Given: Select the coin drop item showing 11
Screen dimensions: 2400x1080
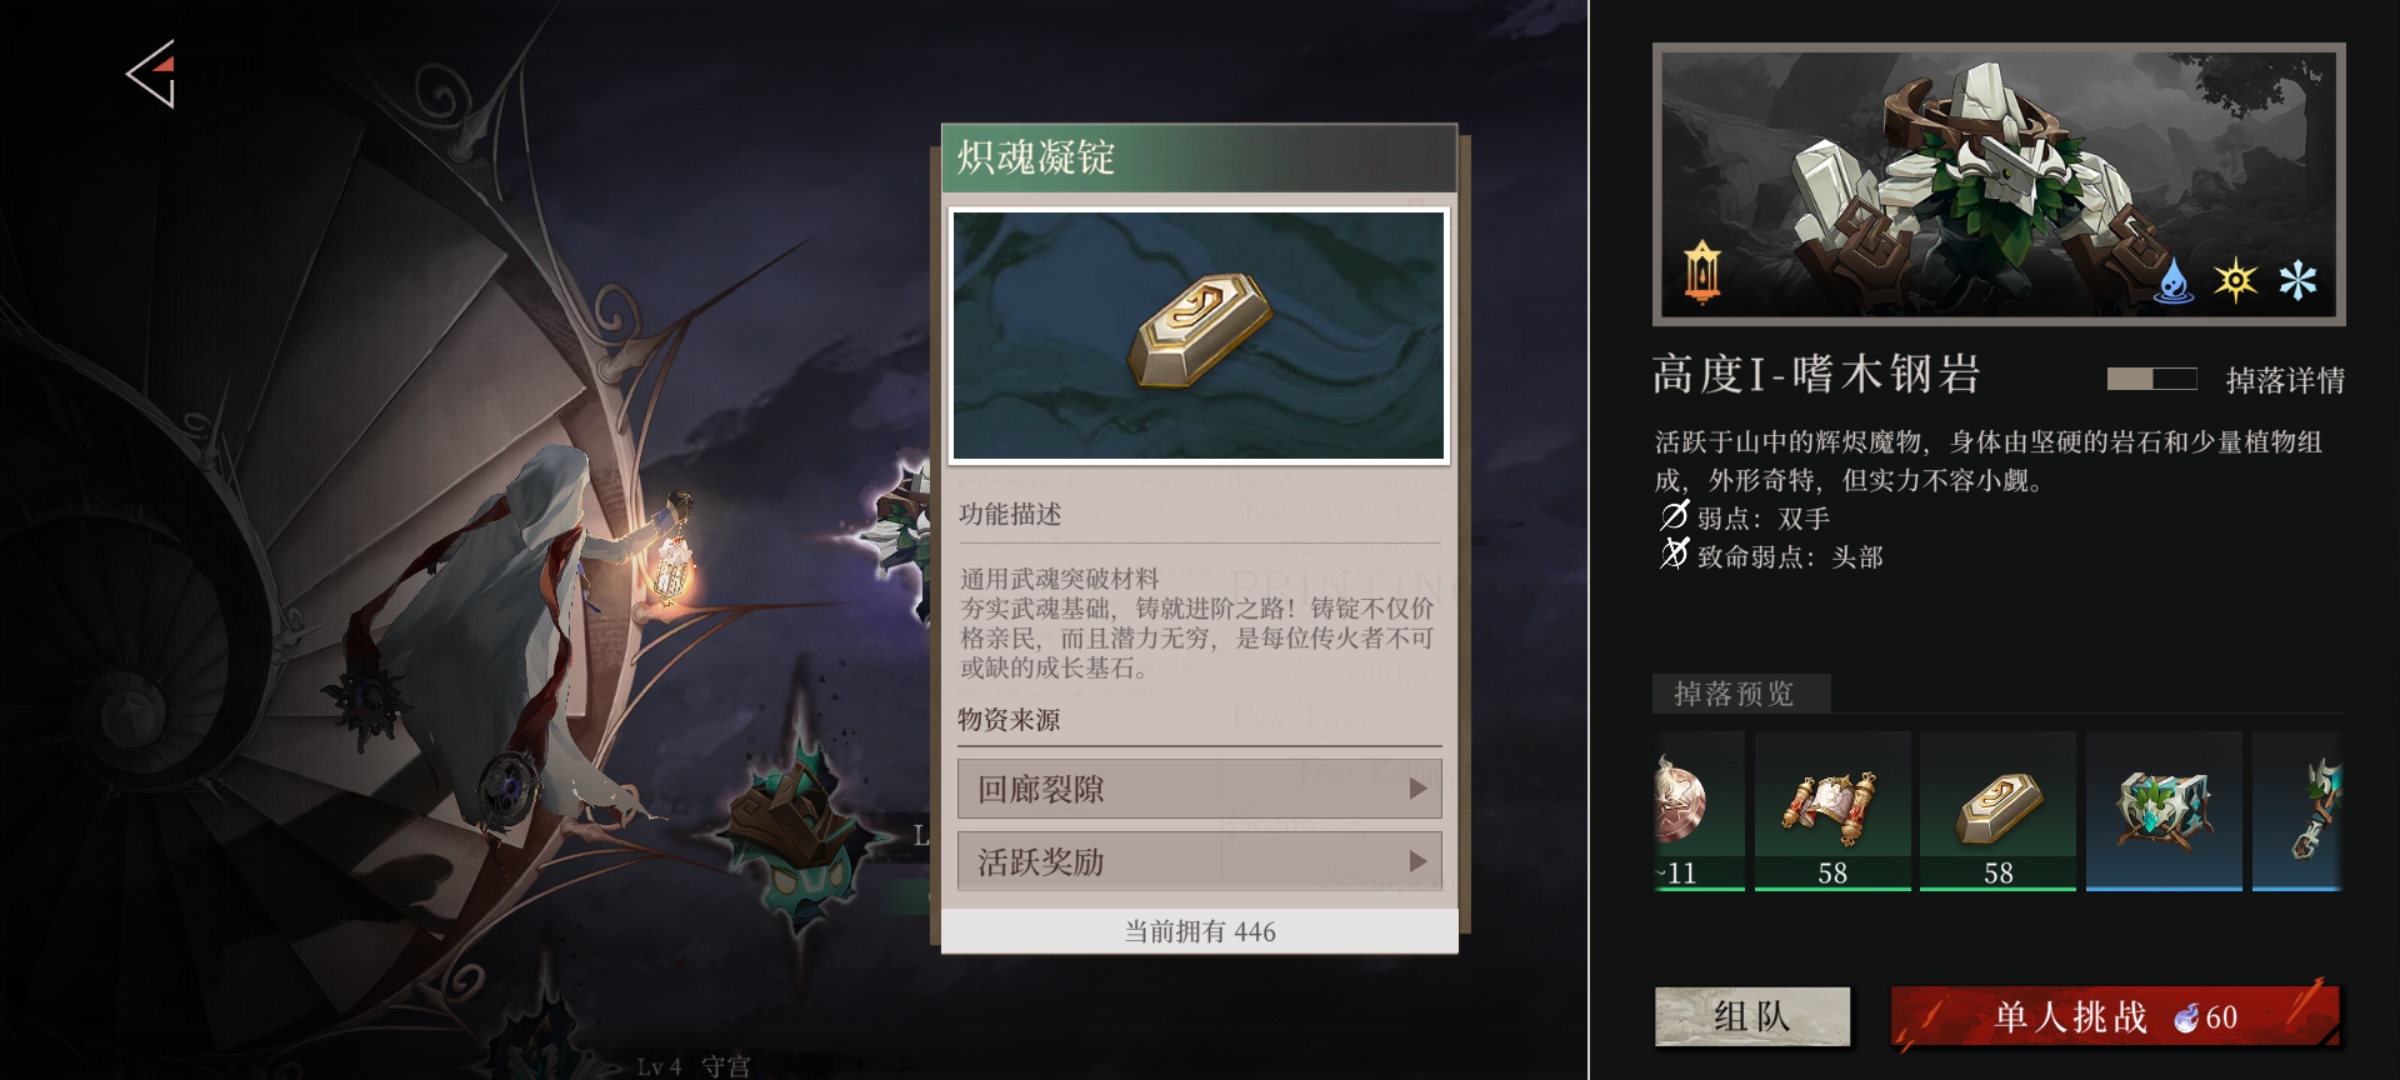Looking at the screenshot, I should (x=1699, y=811).
